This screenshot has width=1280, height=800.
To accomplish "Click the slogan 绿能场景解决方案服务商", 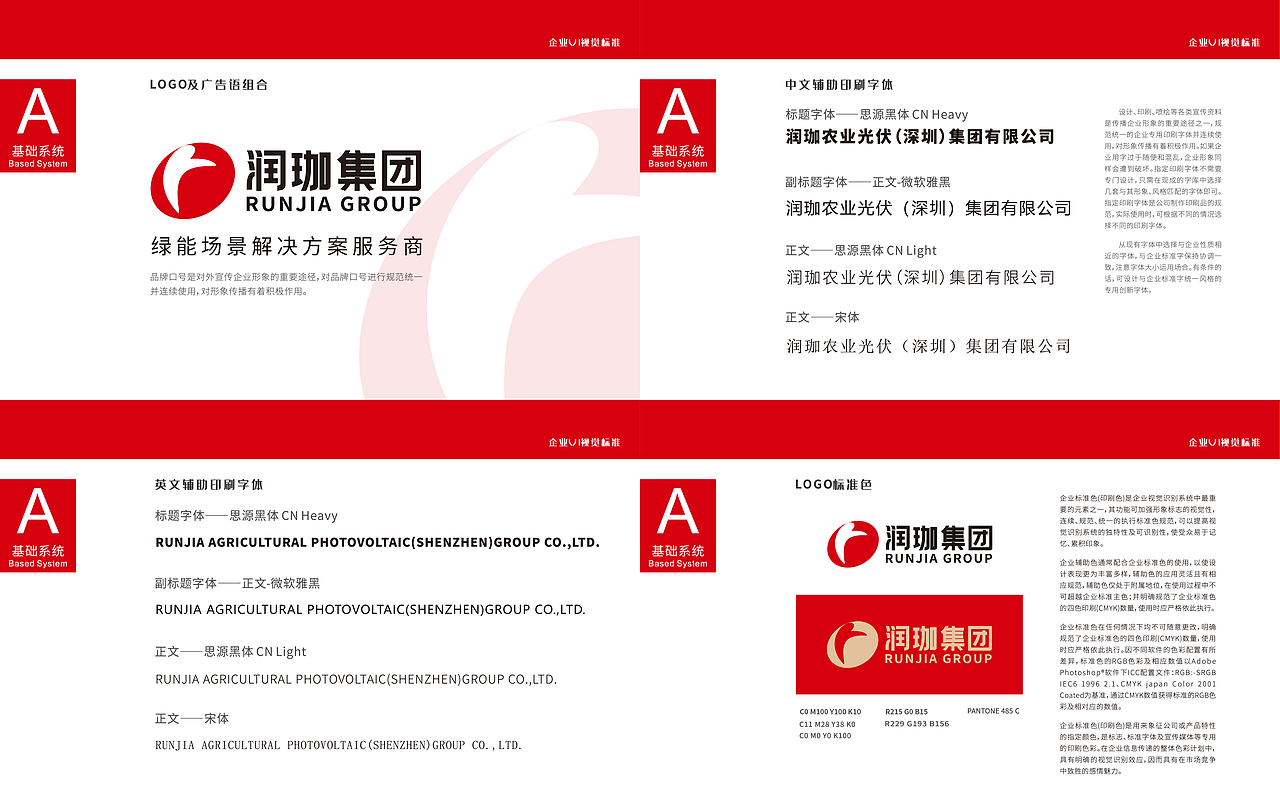I will pos(287,246).
